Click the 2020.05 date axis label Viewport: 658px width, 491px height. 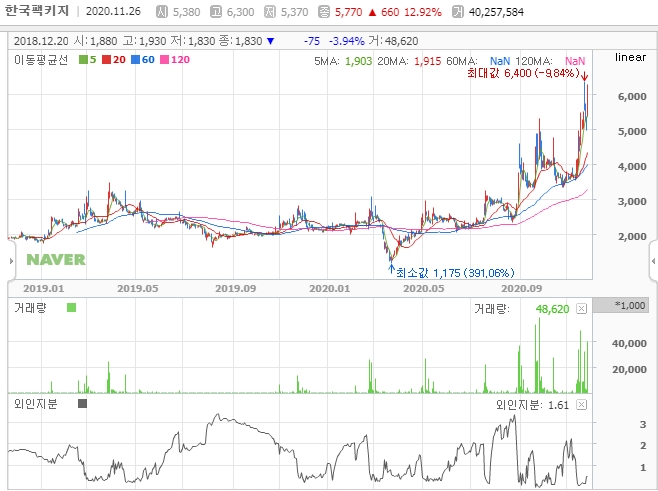tap(423, 289)
